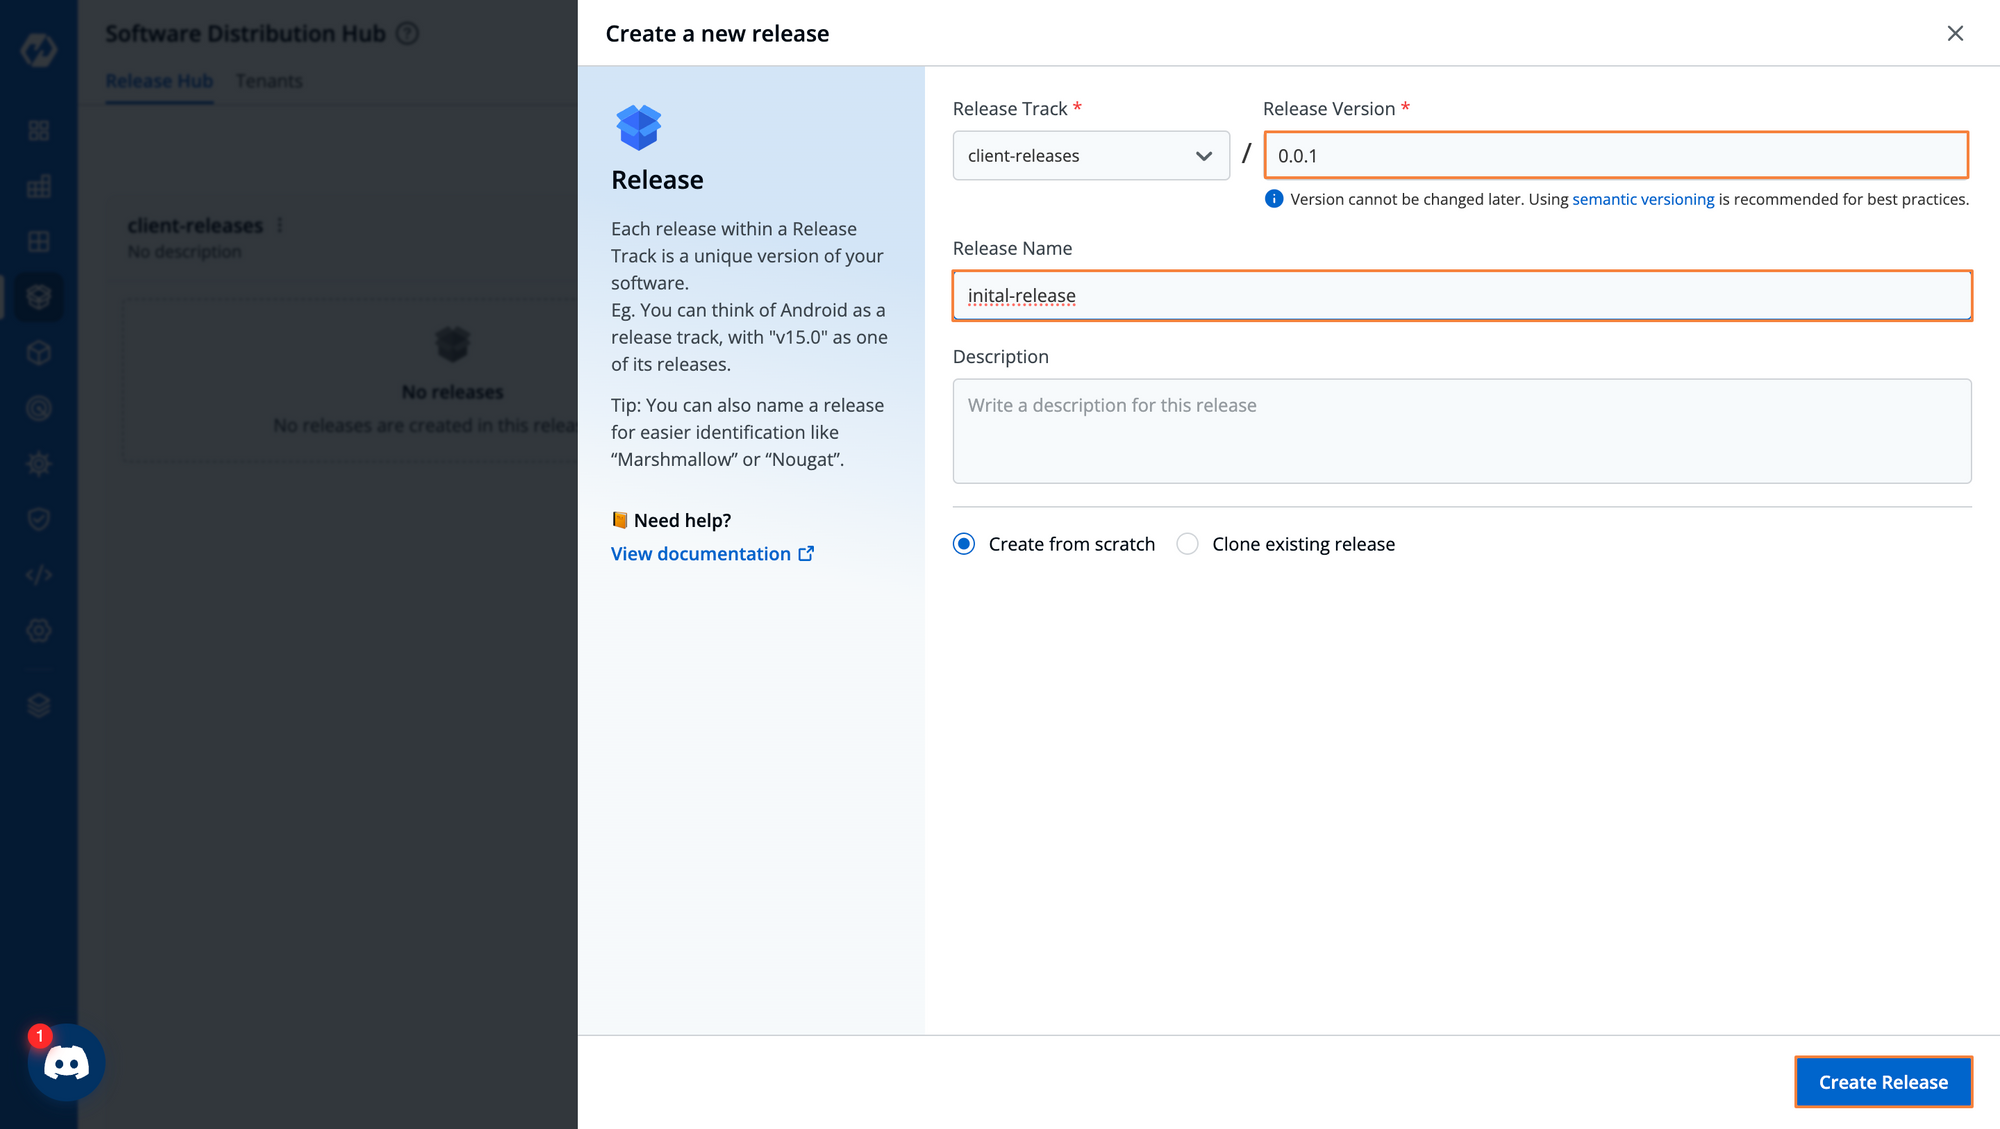Click the Release Hub tab
The height and width of the screenshot is (1129, 2000).
coord(159,80)
